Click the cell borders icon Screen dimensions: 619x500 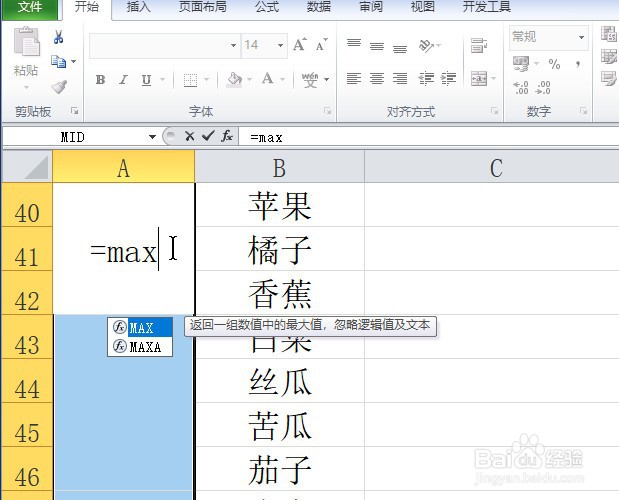click(x=190, y=80)
